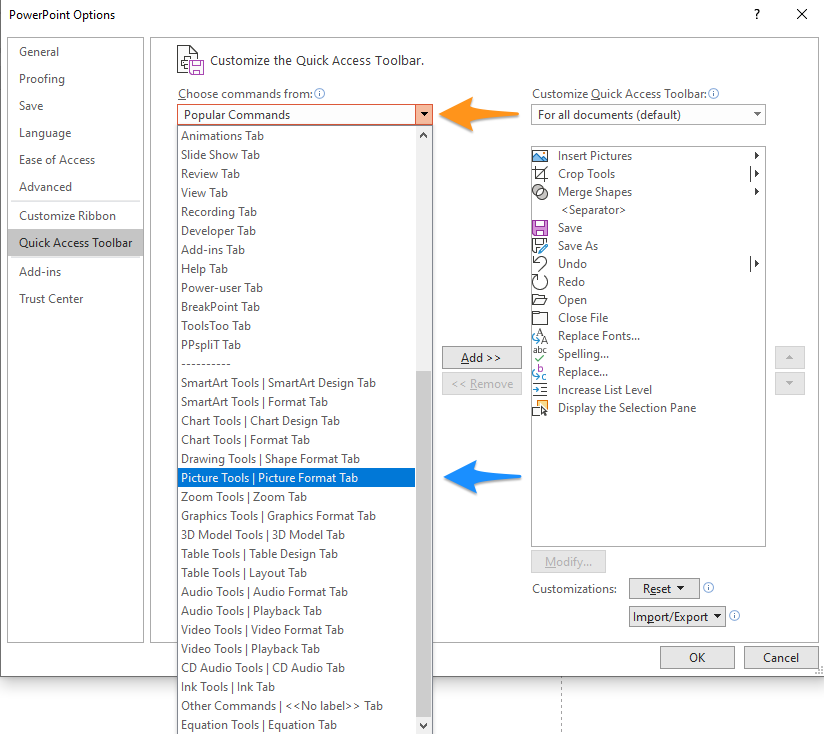Open the Popular Commands dropdown arrow

pyautogui.click(x=424, y=115)
